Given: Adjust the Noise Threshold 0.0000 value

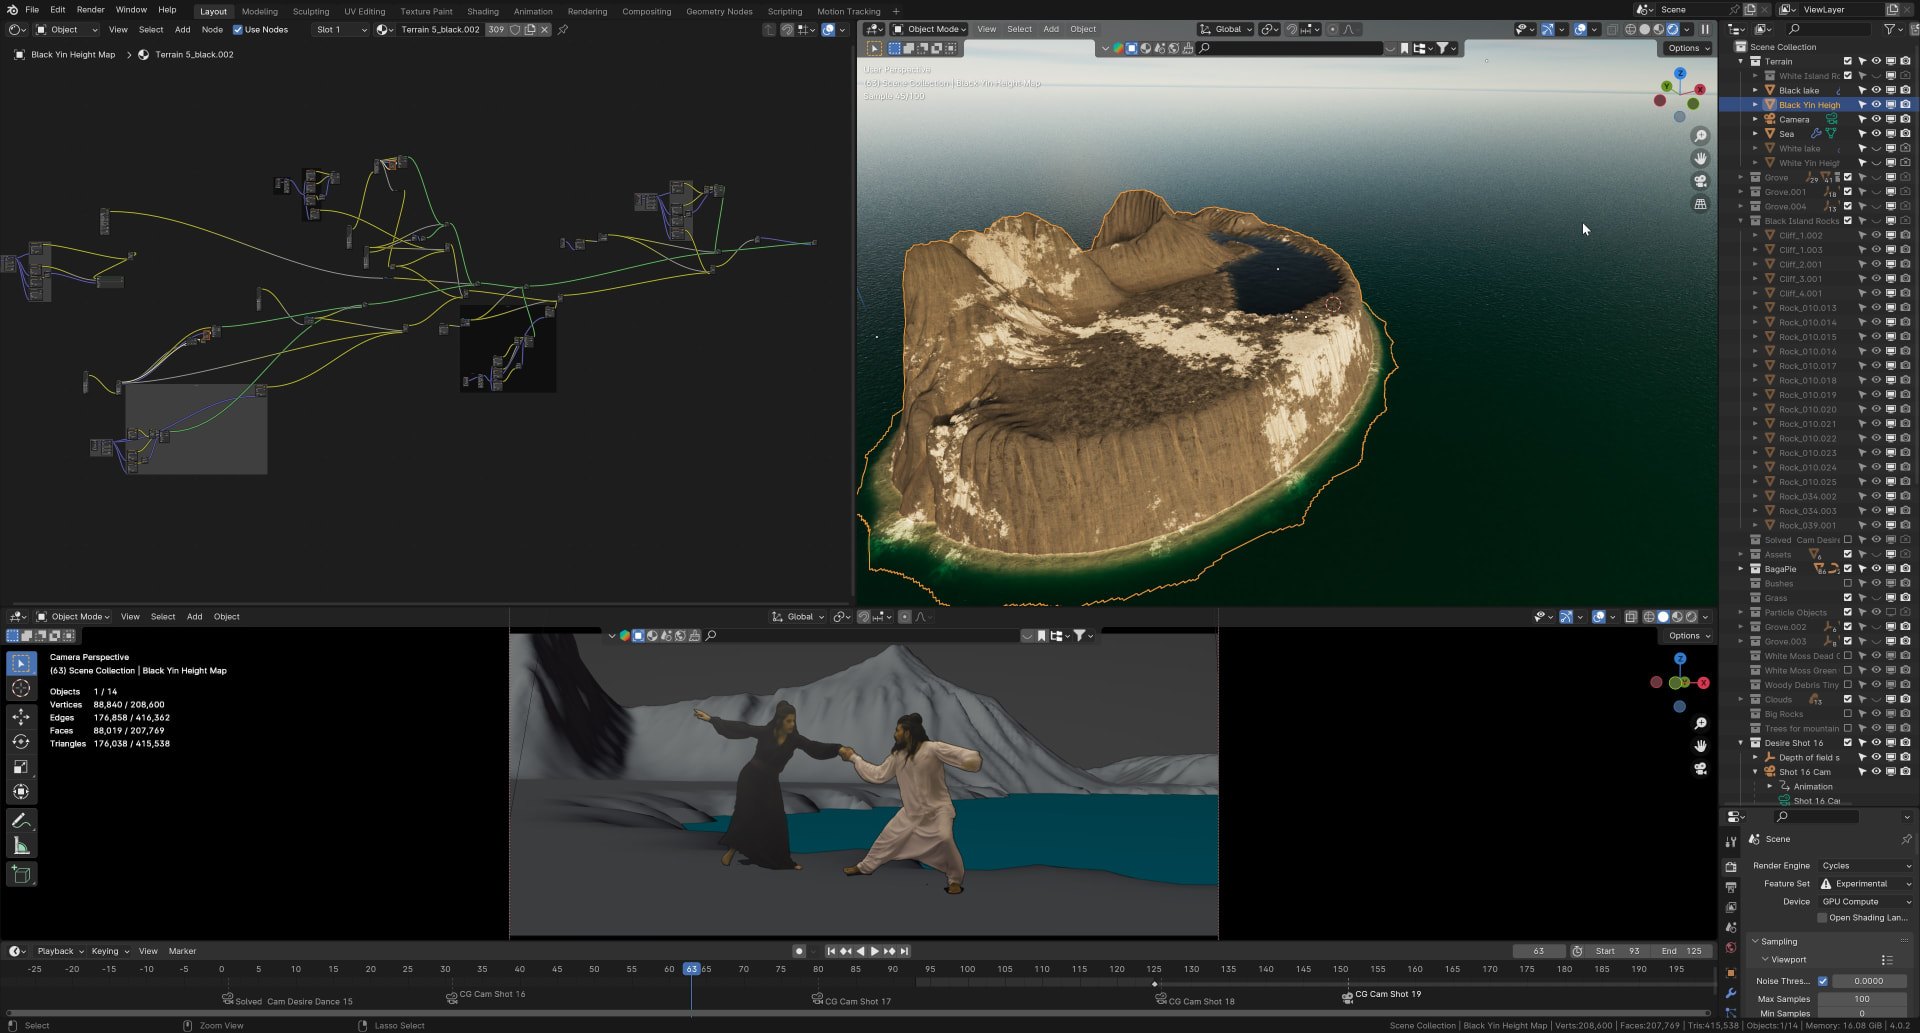Looking at the screenshot, I should coord(1868,981).
